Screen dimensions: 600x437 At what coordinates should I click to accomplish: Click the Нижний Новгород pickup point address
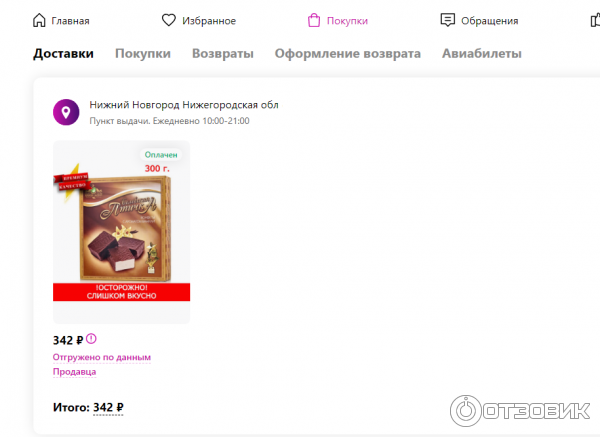click(184, 105)
